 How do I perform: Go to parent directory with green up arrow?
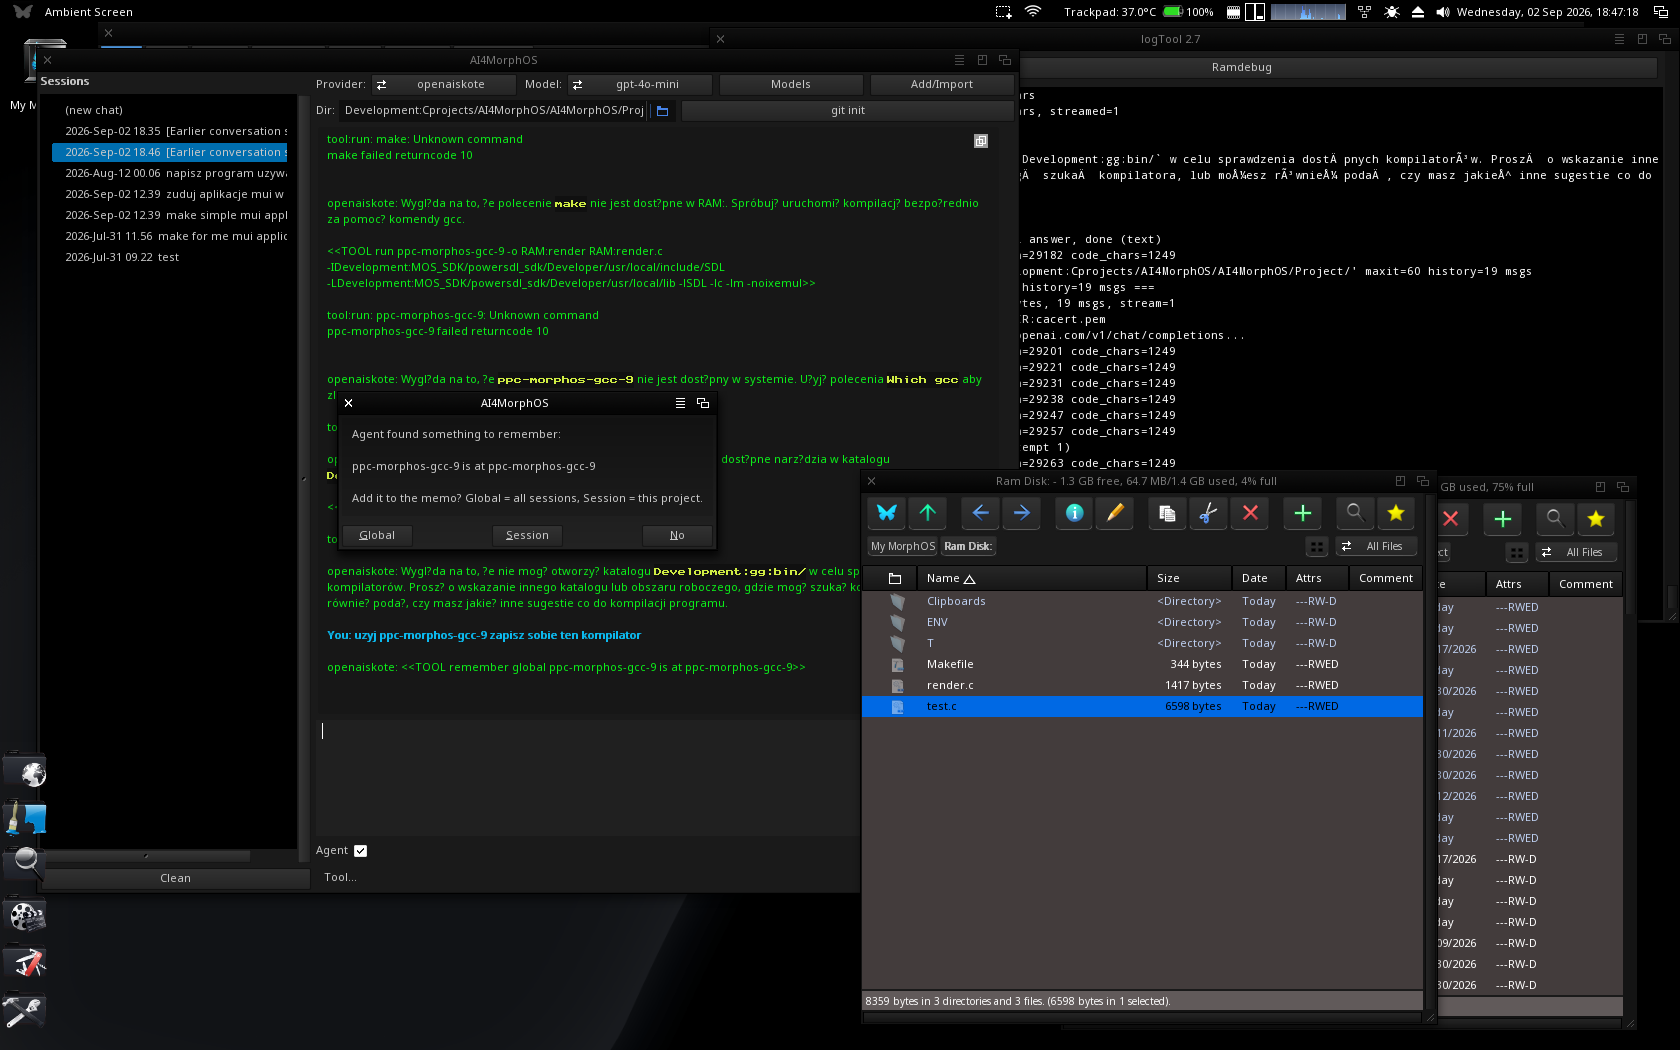coord(928,513)
